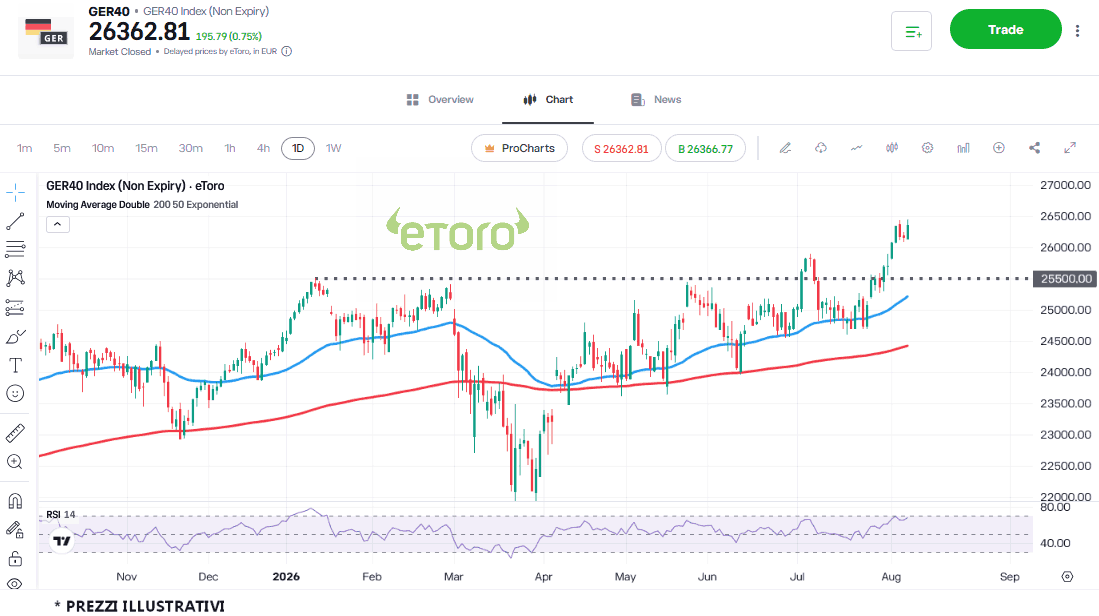Screen dimensions: 1099x616
Task: Switch to the Chart tab
Action: click(x=548, y=100)
